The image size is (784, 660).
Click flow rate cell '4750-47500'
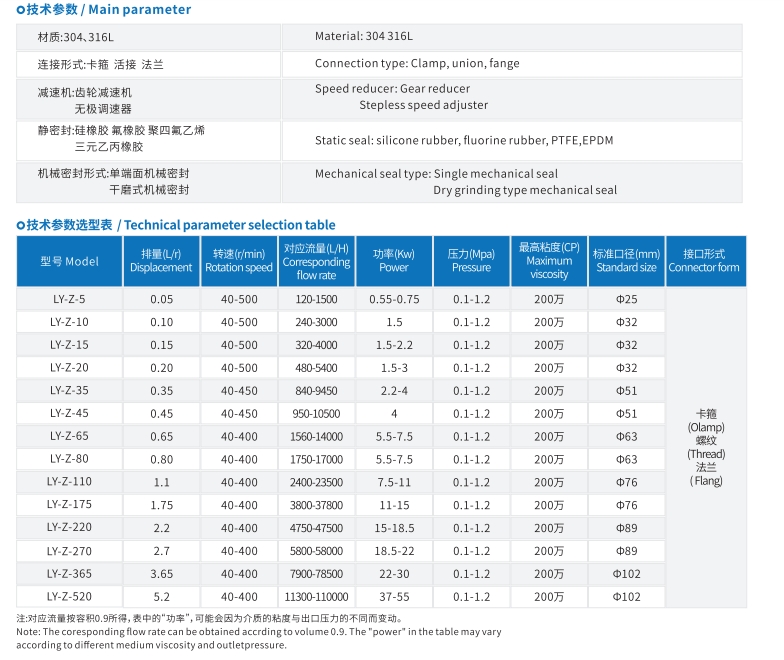click(x=316, y=528)
